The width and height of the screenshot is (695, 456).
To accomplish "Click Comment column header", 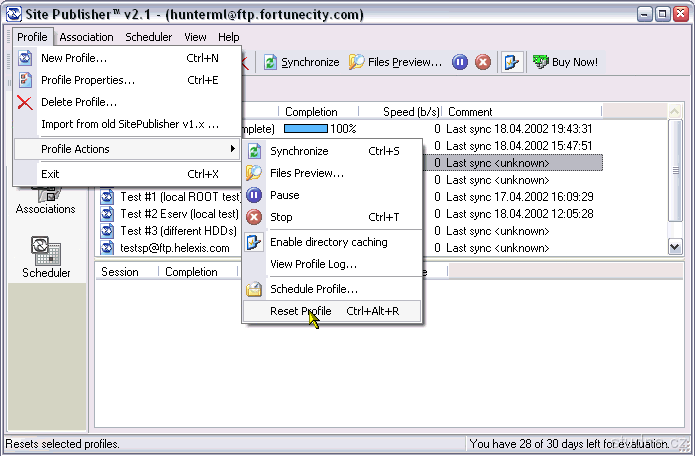I will pyautogui.click(x=522, y=112).
